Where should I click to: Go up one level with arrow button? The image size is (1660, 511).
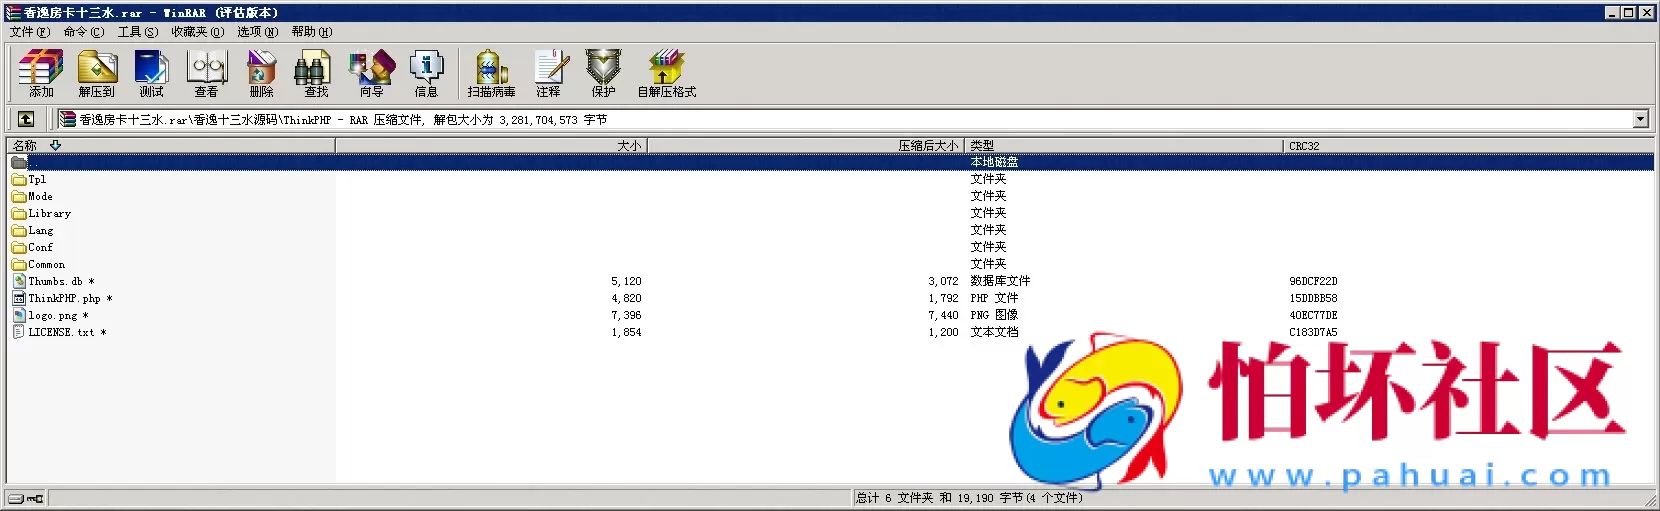coord(26,119)
